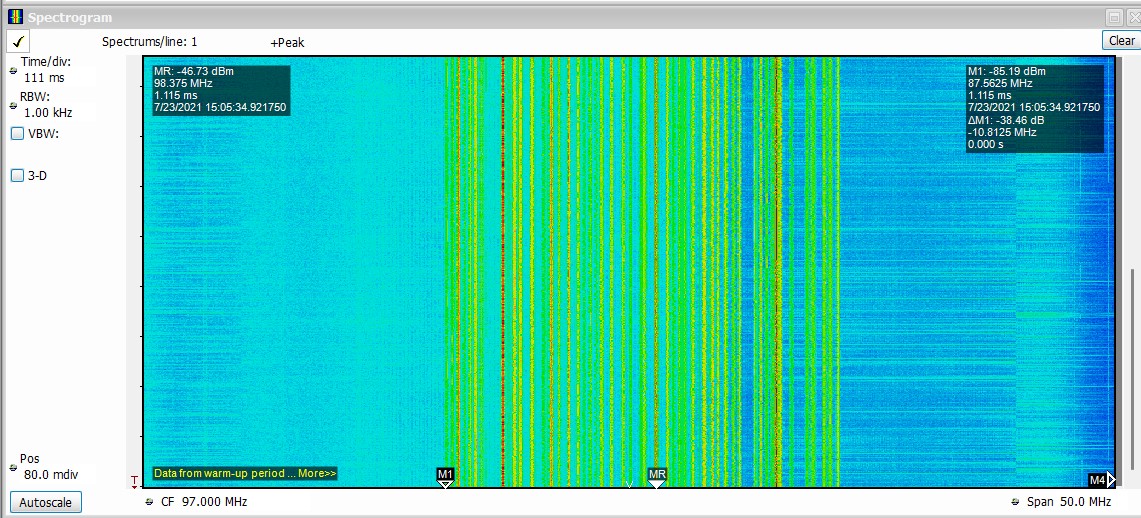Image resolution: width=1141 pixels, height=518 pixels.
Task: Click the MR marker readout box
Action: pos(220,89)
